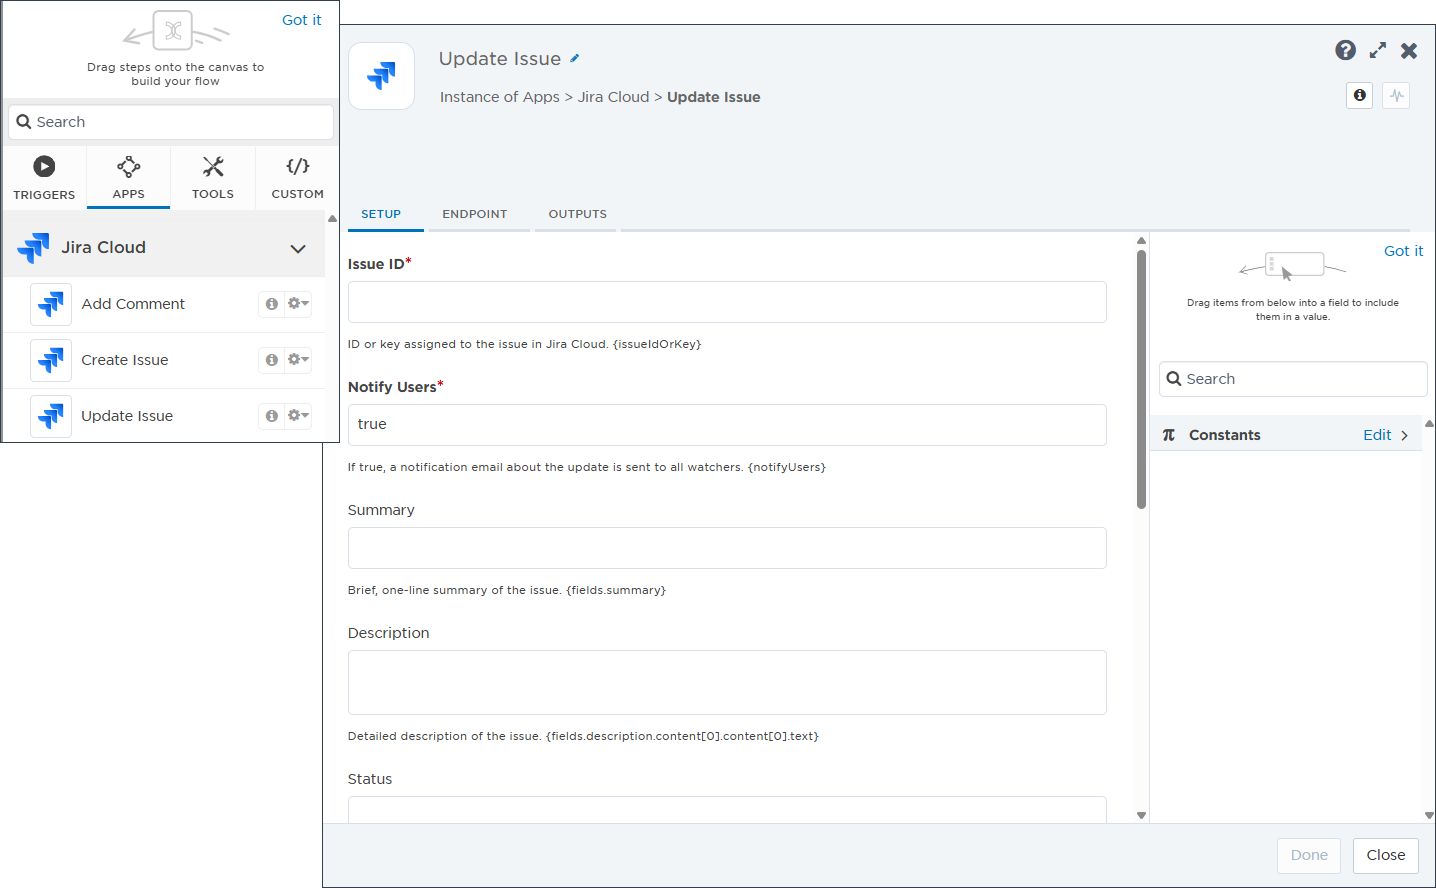1436x888 pixels.
Task: Dismiss data panel hint with Got it
Action: [1403, 251]
